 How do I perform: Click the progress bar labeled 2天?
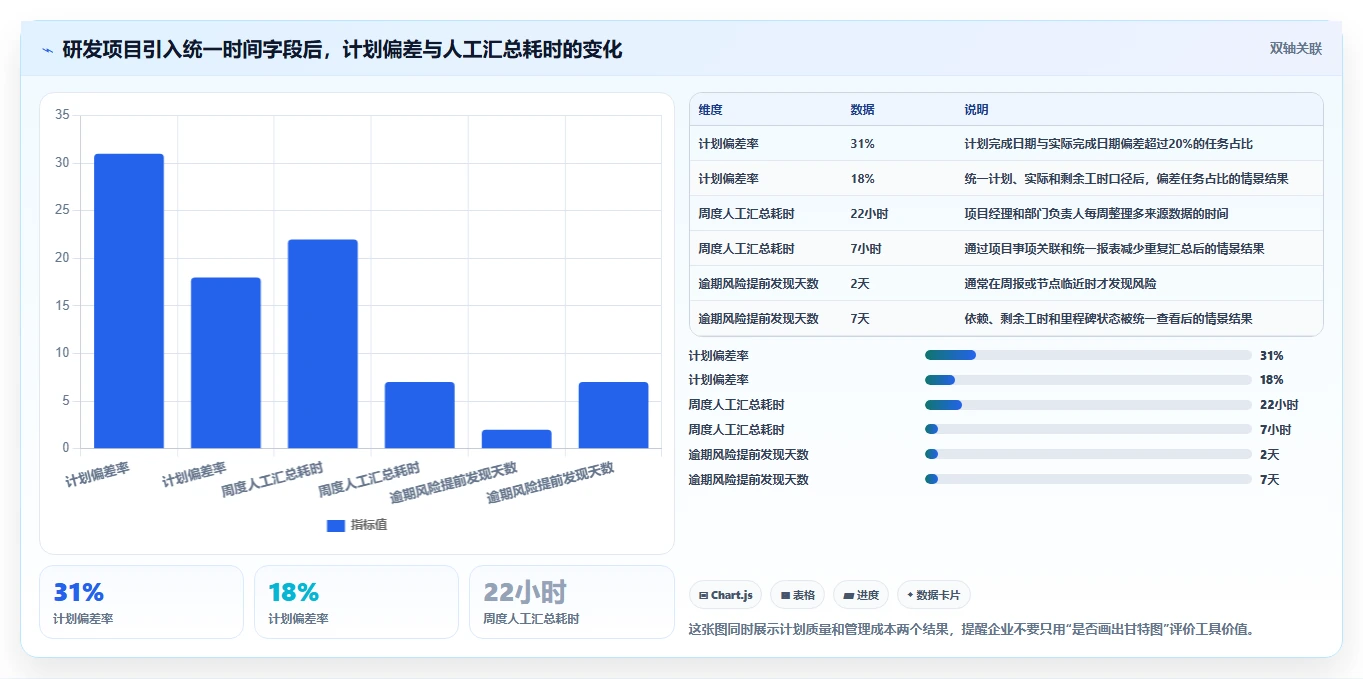[1089, 455]
